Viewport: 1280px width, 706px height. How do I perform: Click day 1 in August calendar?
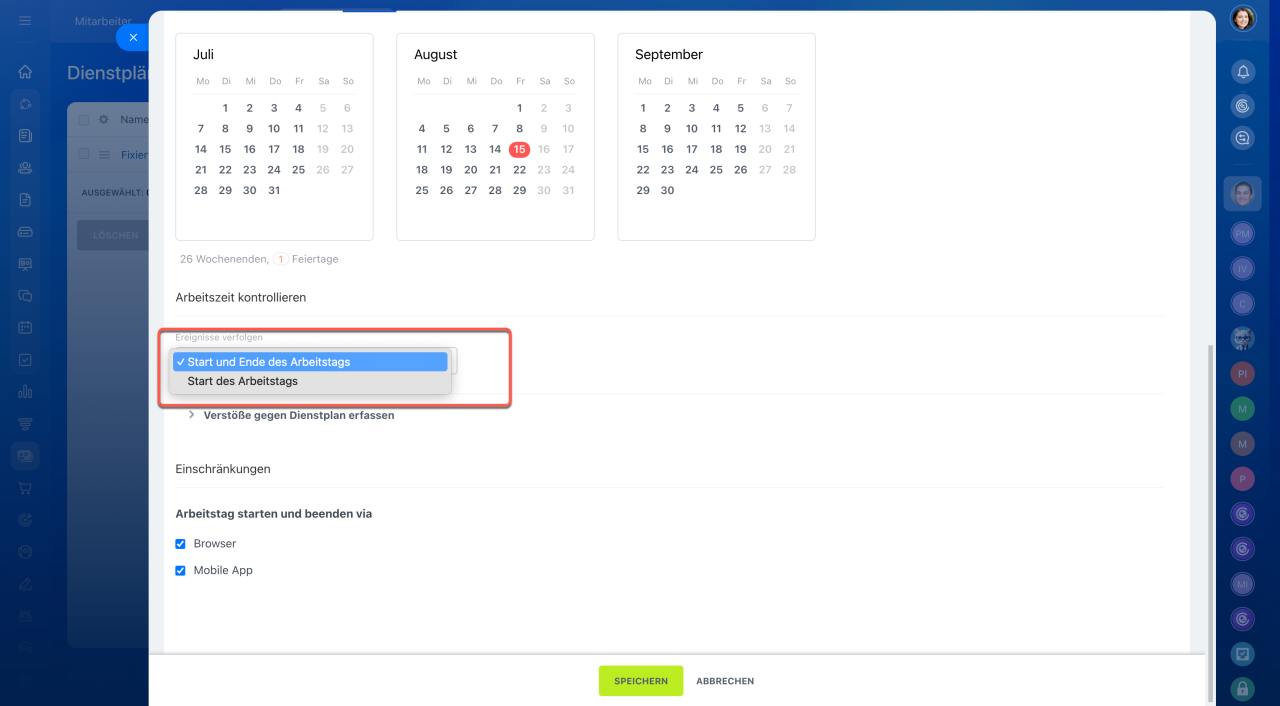coord(519,108)
